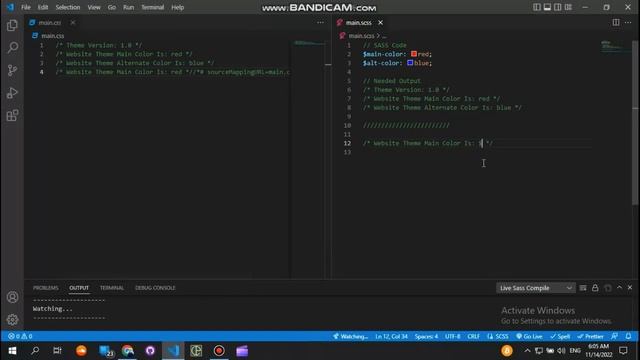Screen dimensions: 640x360
Task: Open Google Chrome from the taskbar
Action: coord(128,351)
